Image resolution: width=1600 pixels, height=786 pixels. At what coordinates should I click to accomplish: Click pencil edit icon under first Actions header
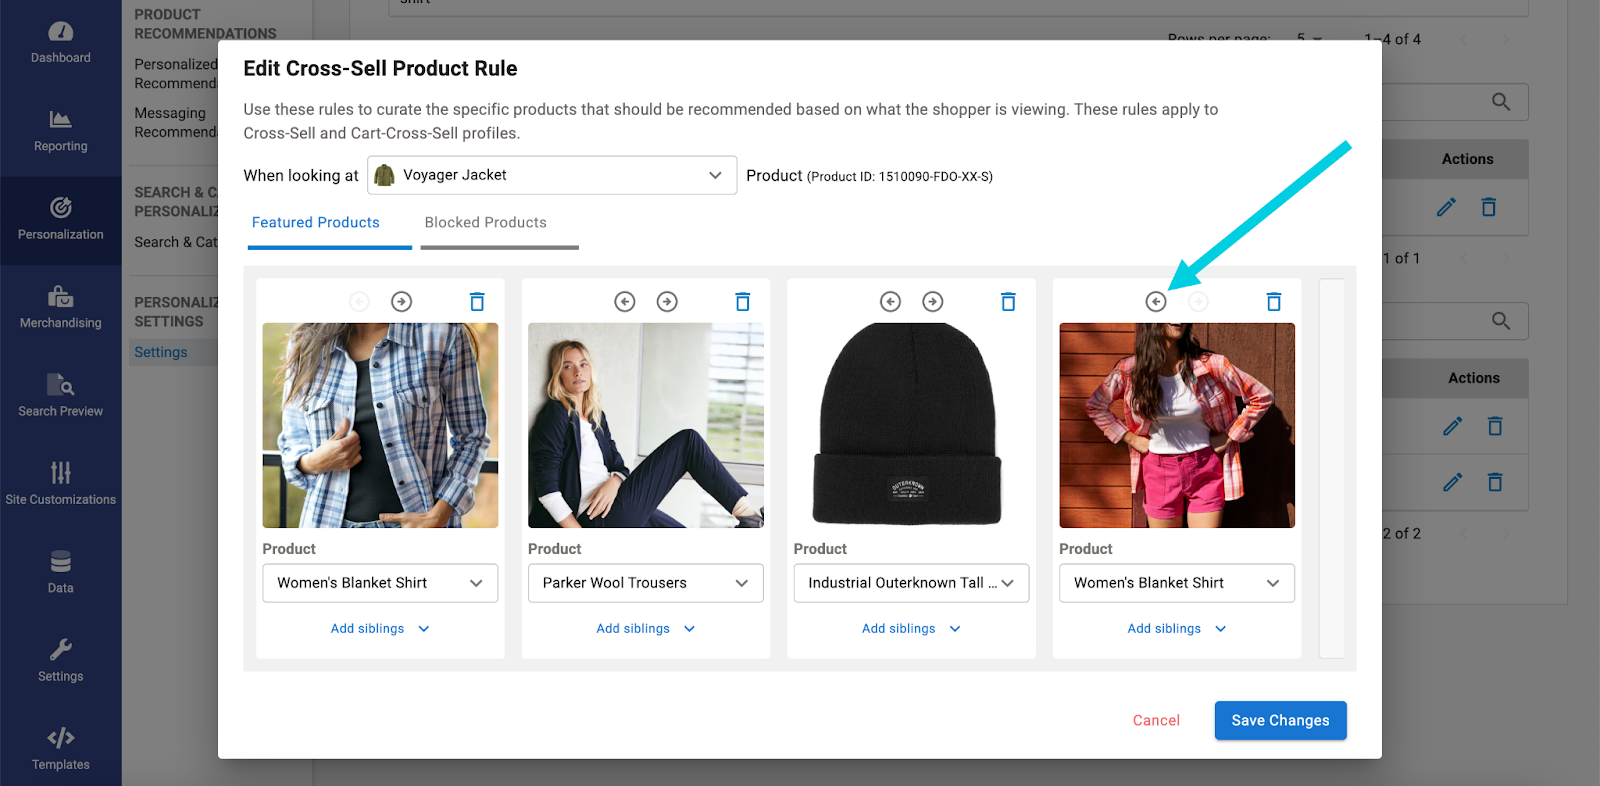click(x=1446, y=207)
